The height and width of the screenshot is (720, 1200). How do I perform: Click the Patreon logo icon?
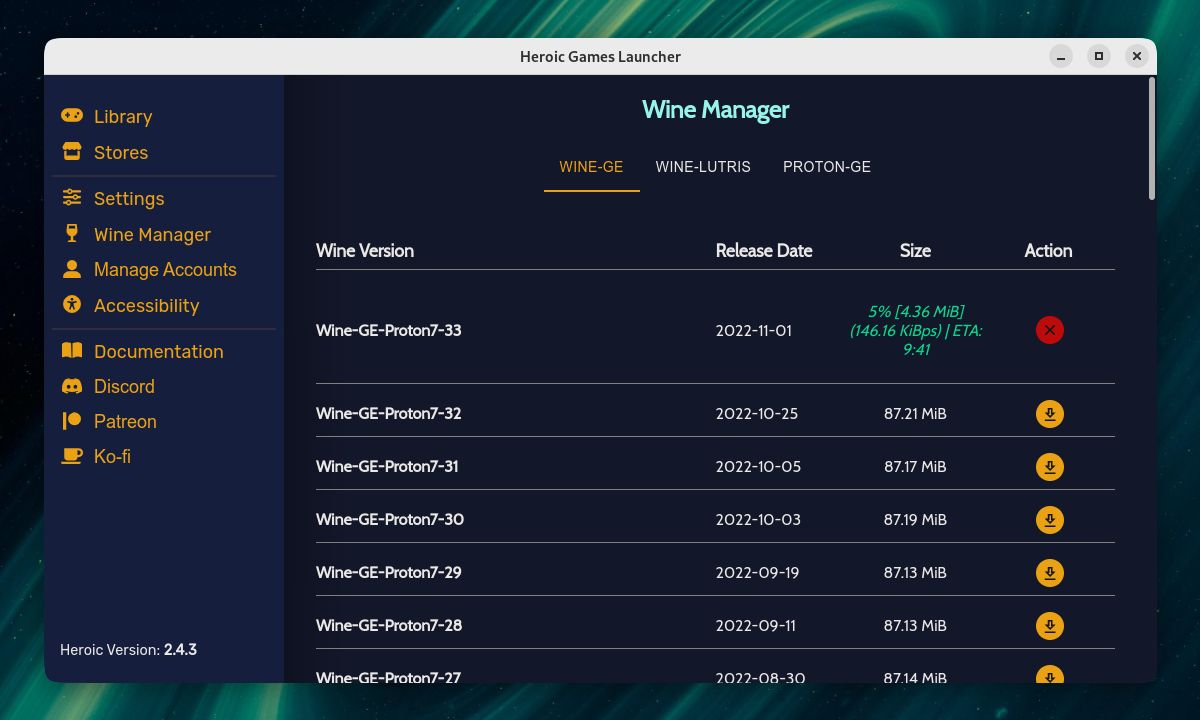[x=72, y=421]
